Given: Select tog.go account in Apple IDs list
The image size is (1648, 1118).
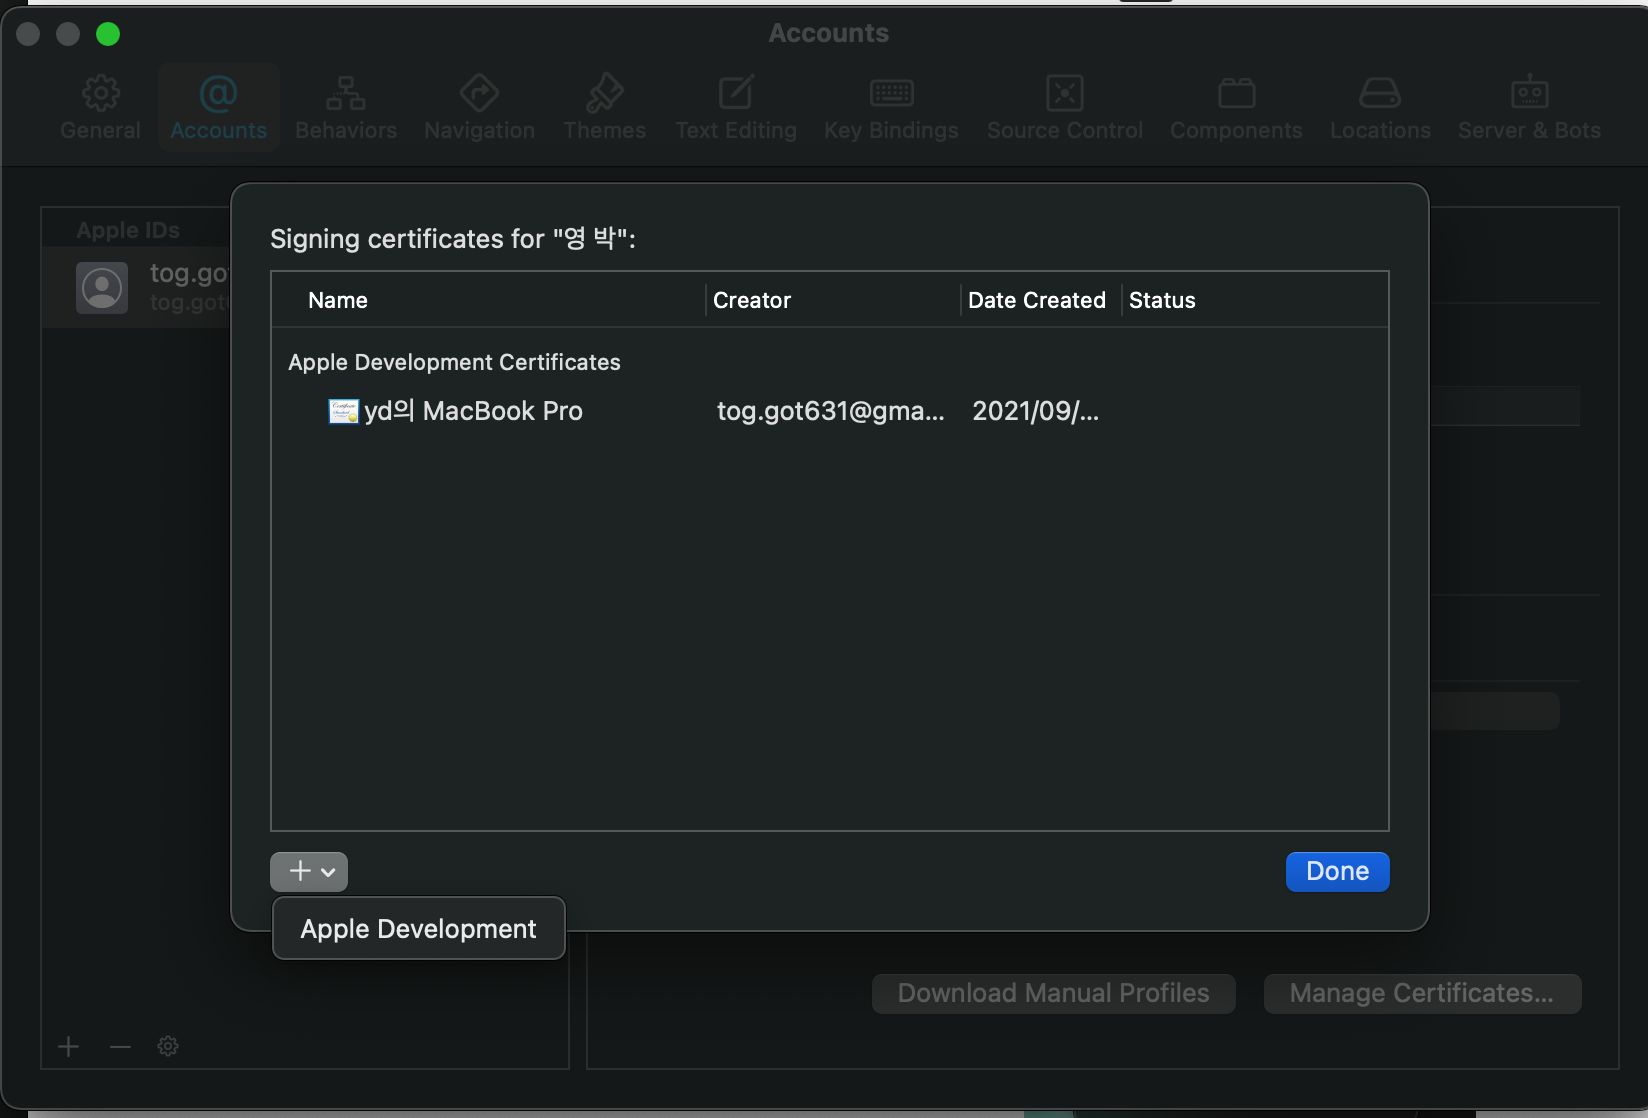Looking at the screenshot, I should [x=137, y=287].
